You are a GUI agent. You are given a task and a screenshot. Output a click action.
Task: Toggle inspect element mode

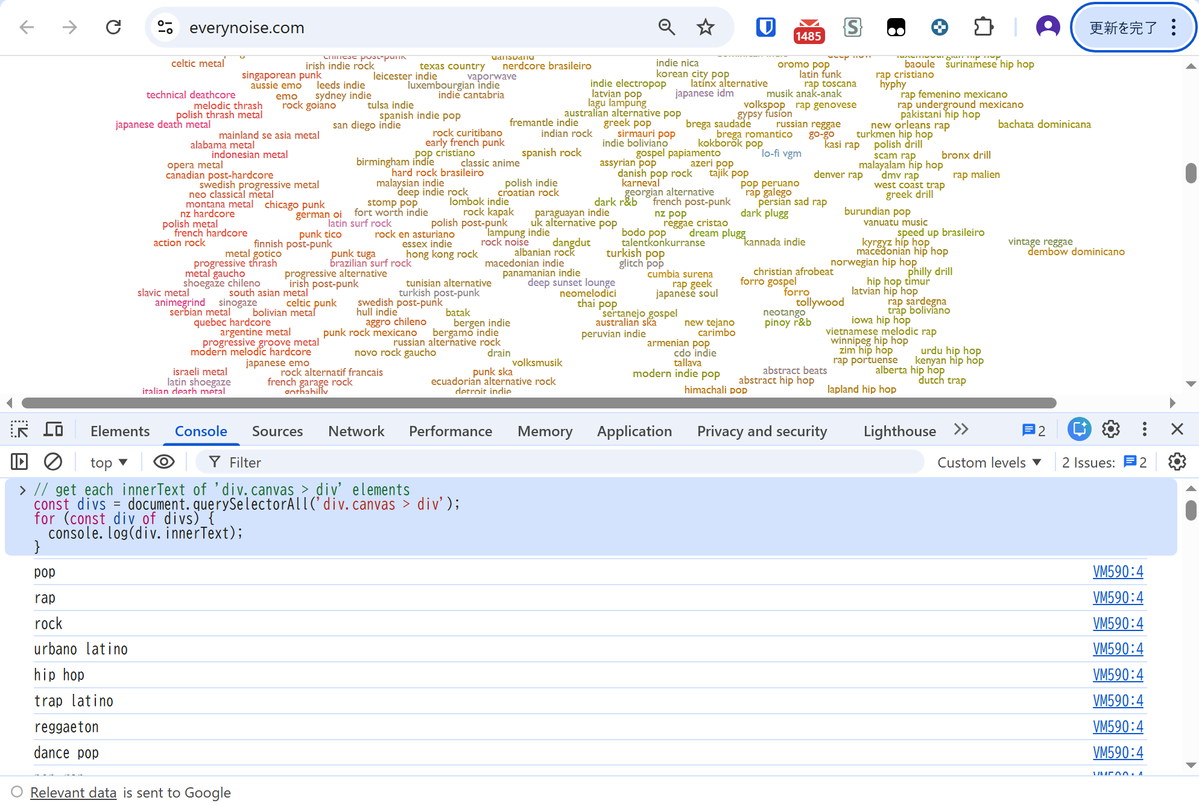pyautogui.click(x=18, y=429)
